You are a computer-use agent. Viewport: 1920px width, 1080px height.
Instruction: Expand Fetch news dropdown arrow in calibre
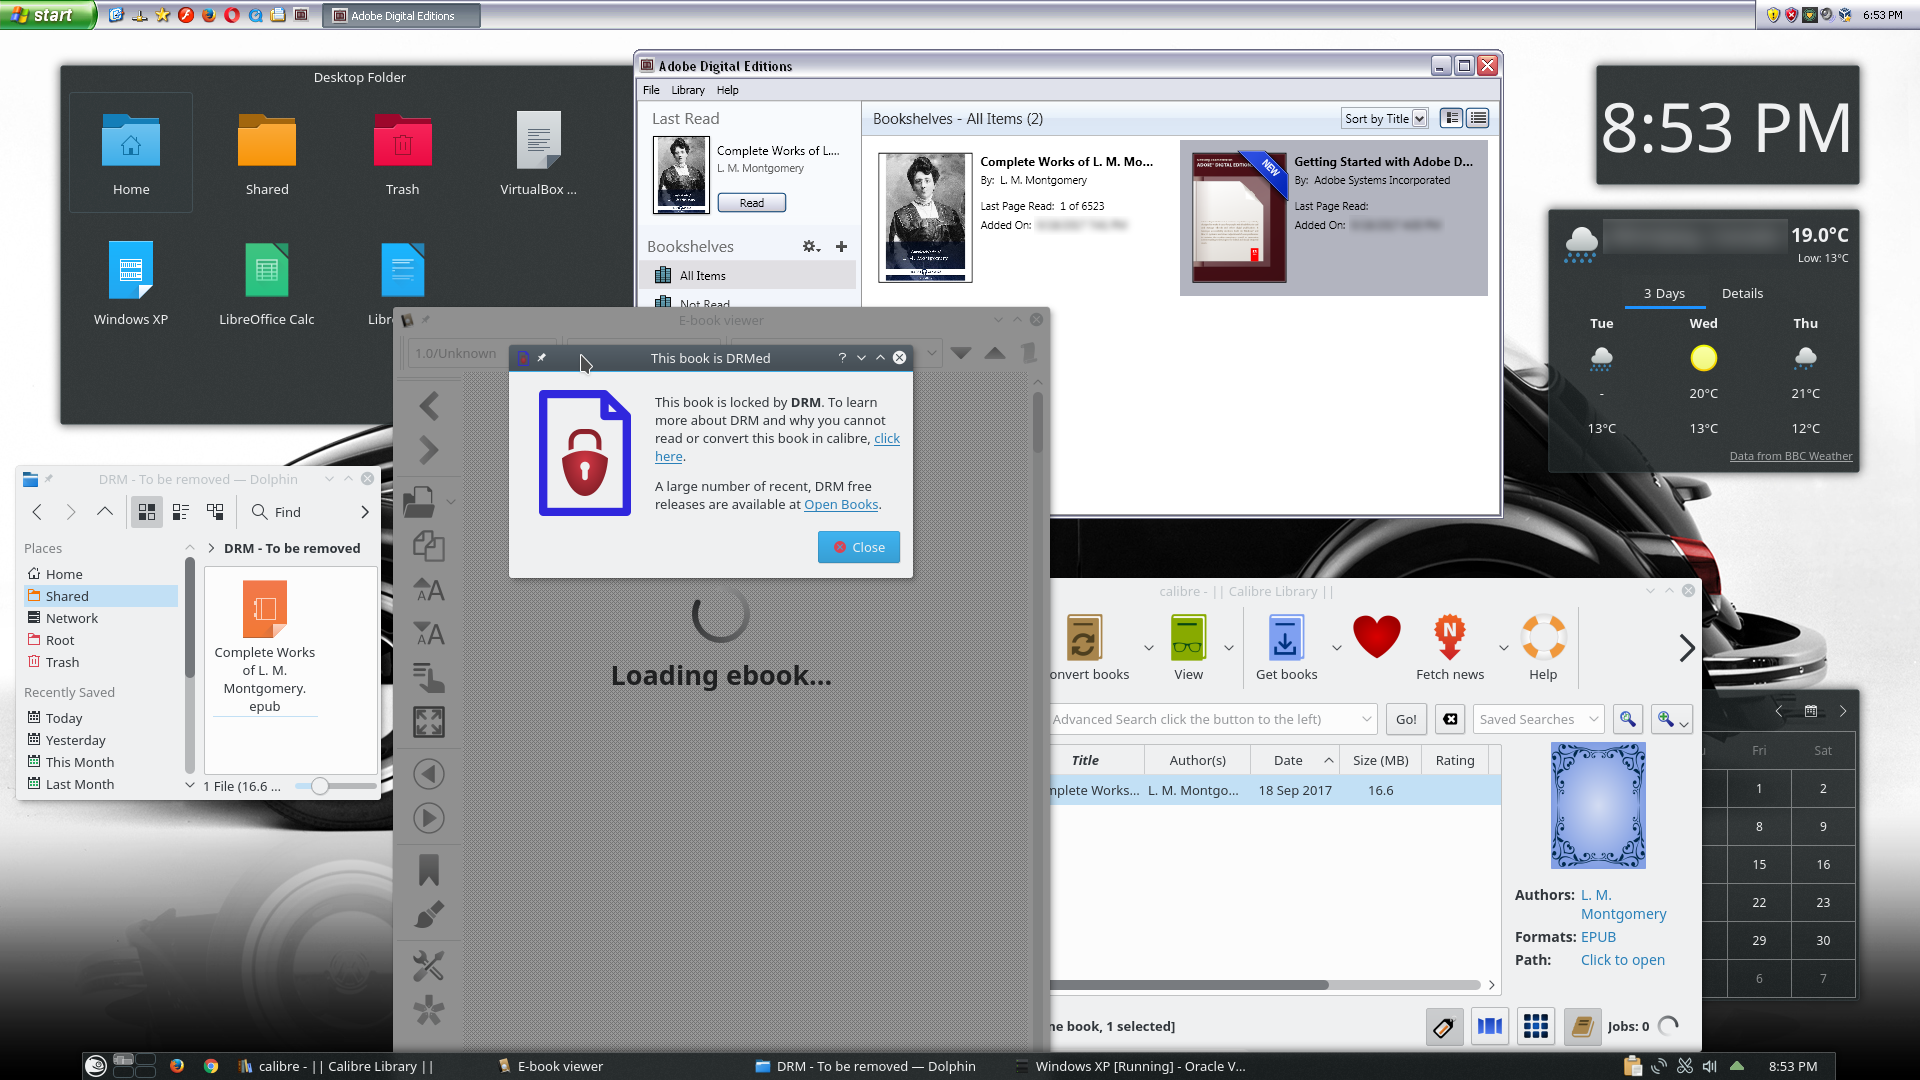(1503, 648)
